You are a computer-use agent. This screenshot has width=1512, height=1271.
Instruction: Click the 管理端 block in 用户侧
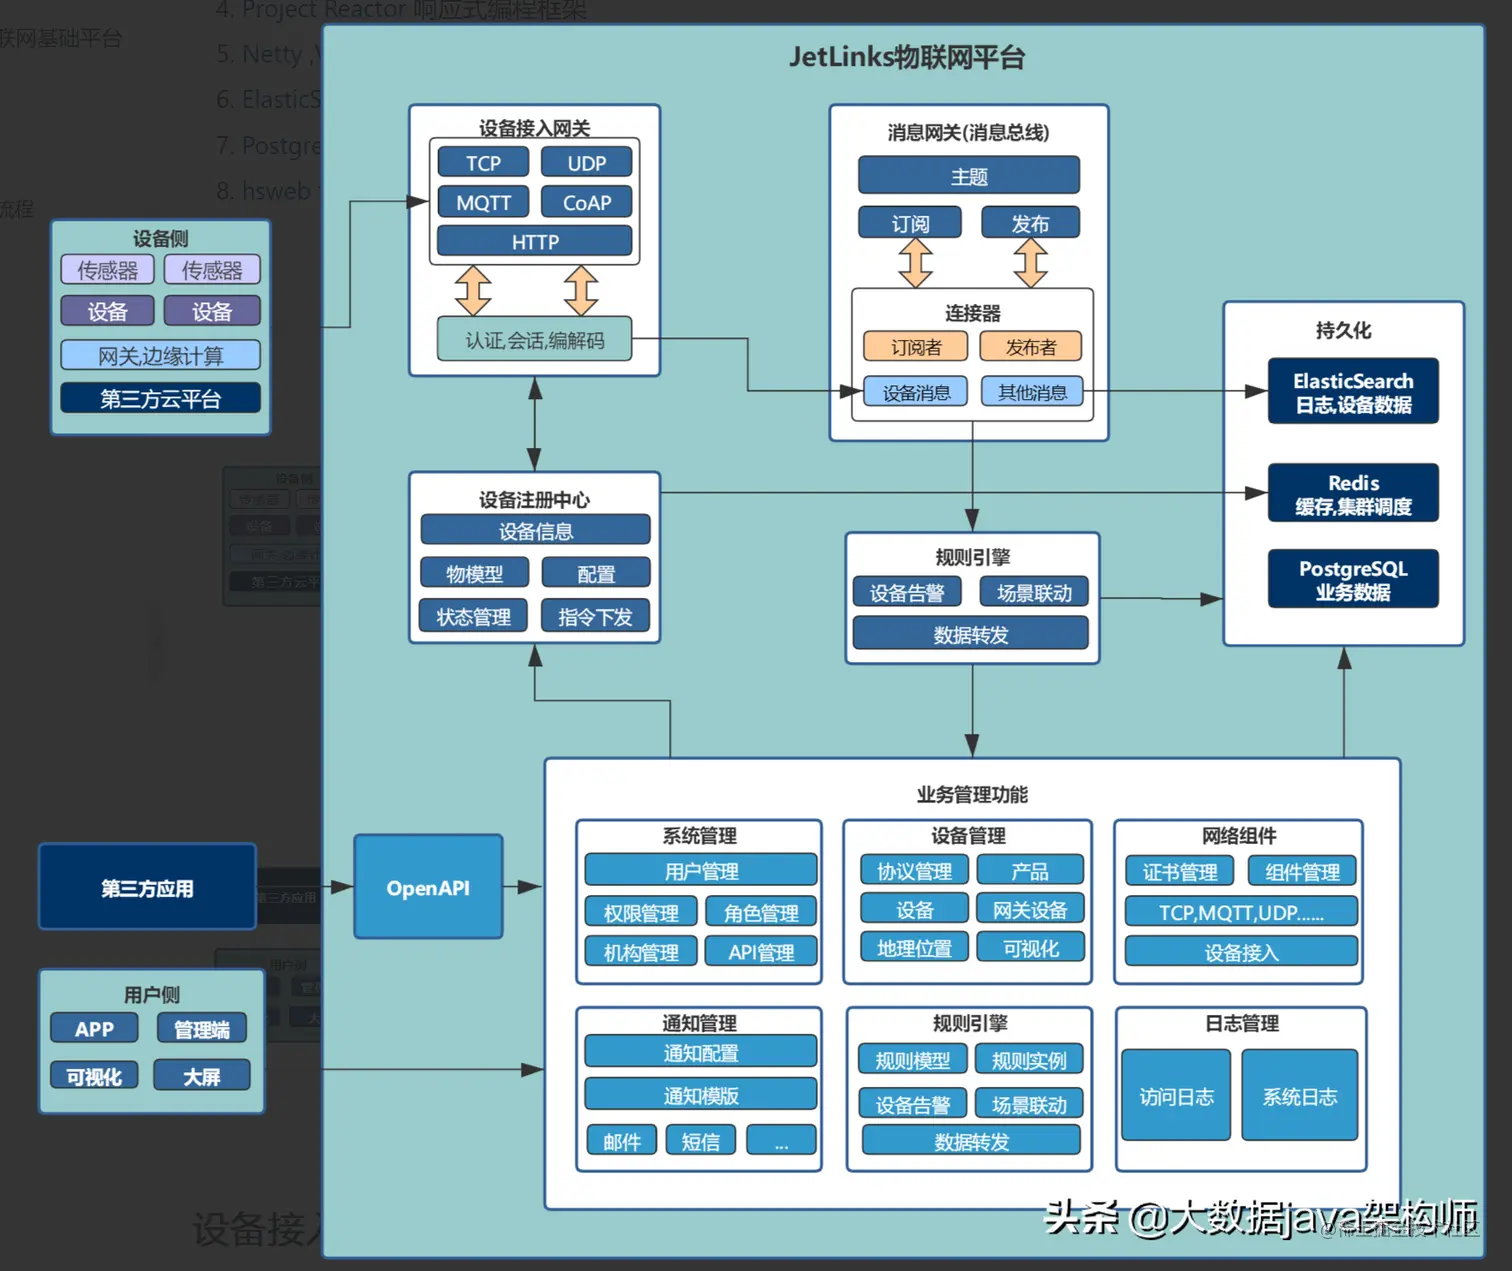[x=201, y=1029]
